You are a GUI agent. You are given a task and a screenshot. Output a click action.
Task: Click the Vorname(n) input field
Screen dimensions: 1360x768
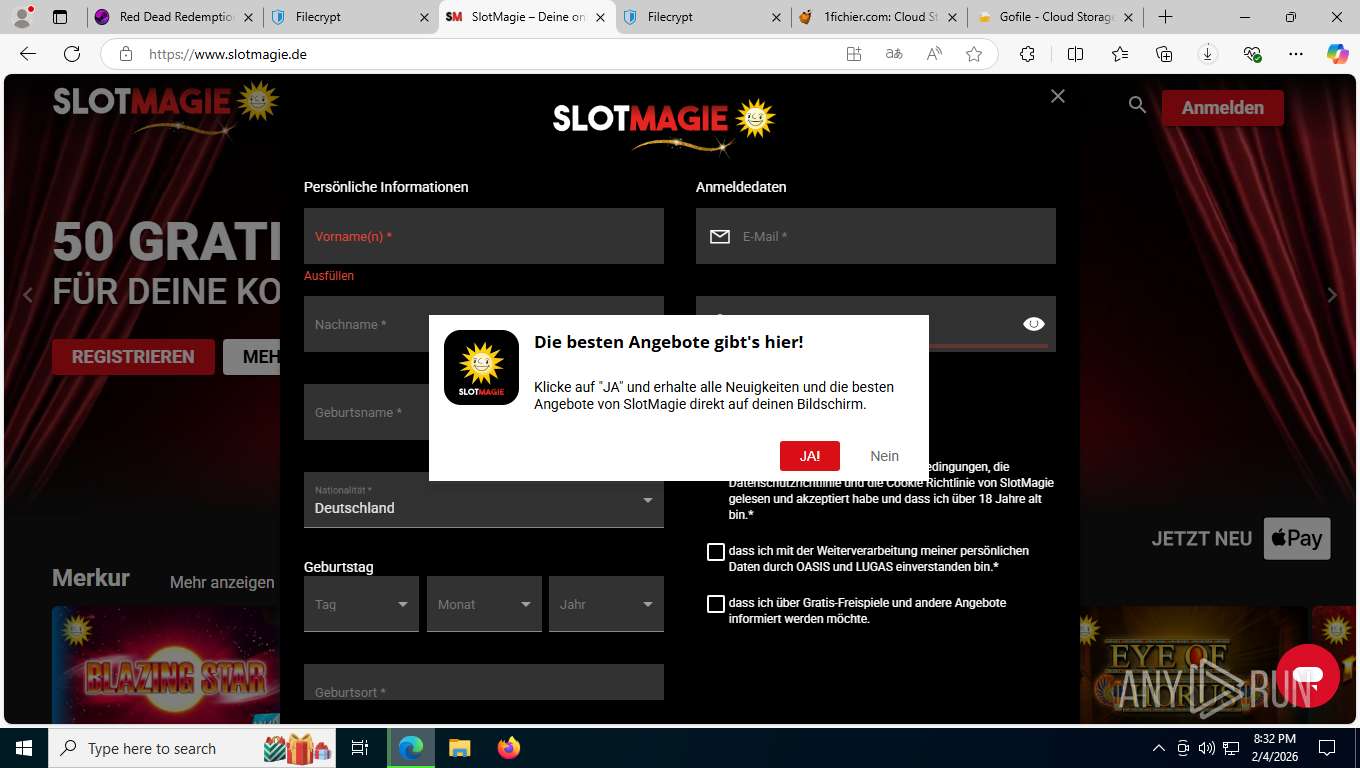click(x=484, y=236)
